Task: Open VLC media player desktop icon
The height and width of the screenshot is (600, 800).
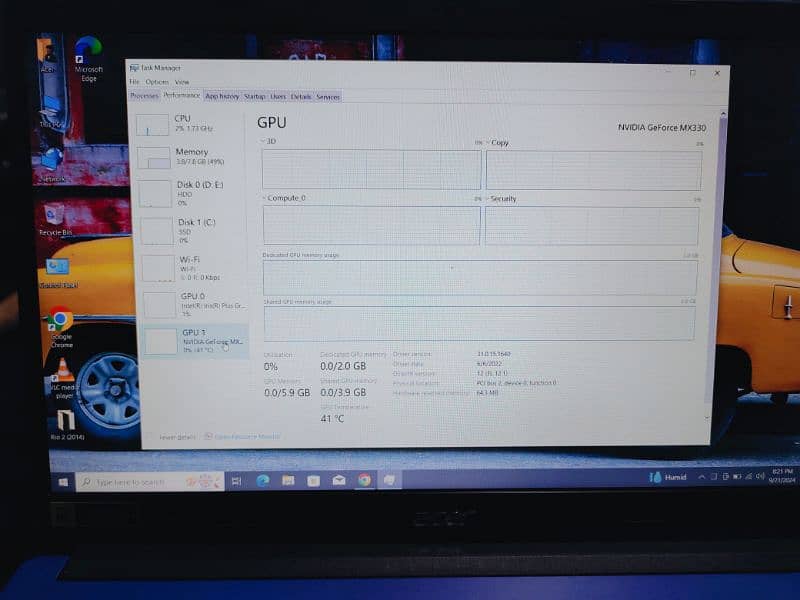Action: click(x=62, y=373)
